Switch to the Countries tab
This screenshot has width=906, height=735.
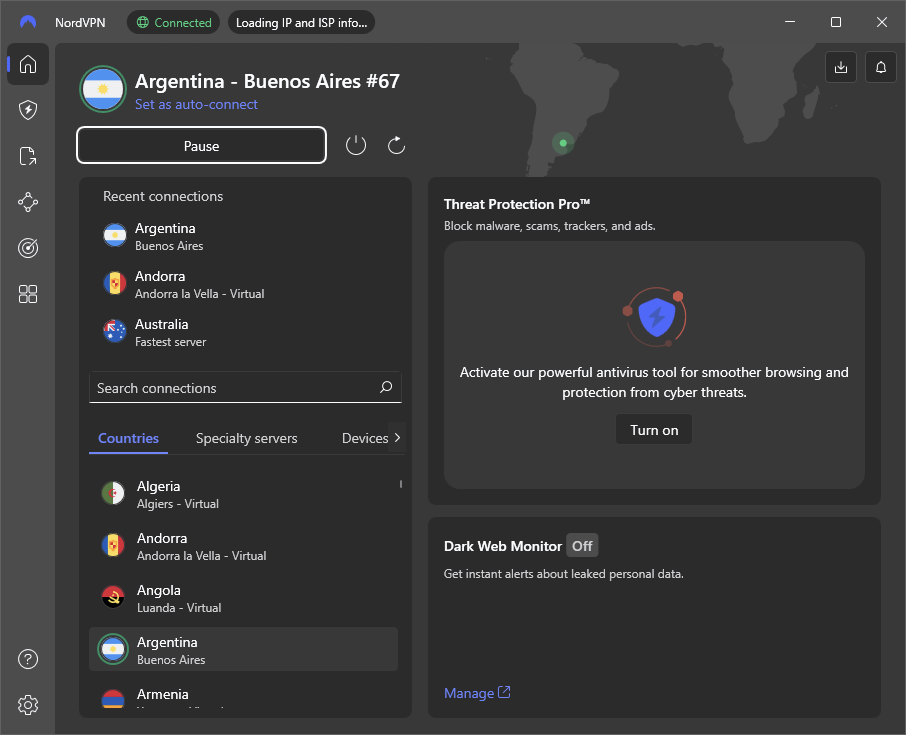(128, 439)
